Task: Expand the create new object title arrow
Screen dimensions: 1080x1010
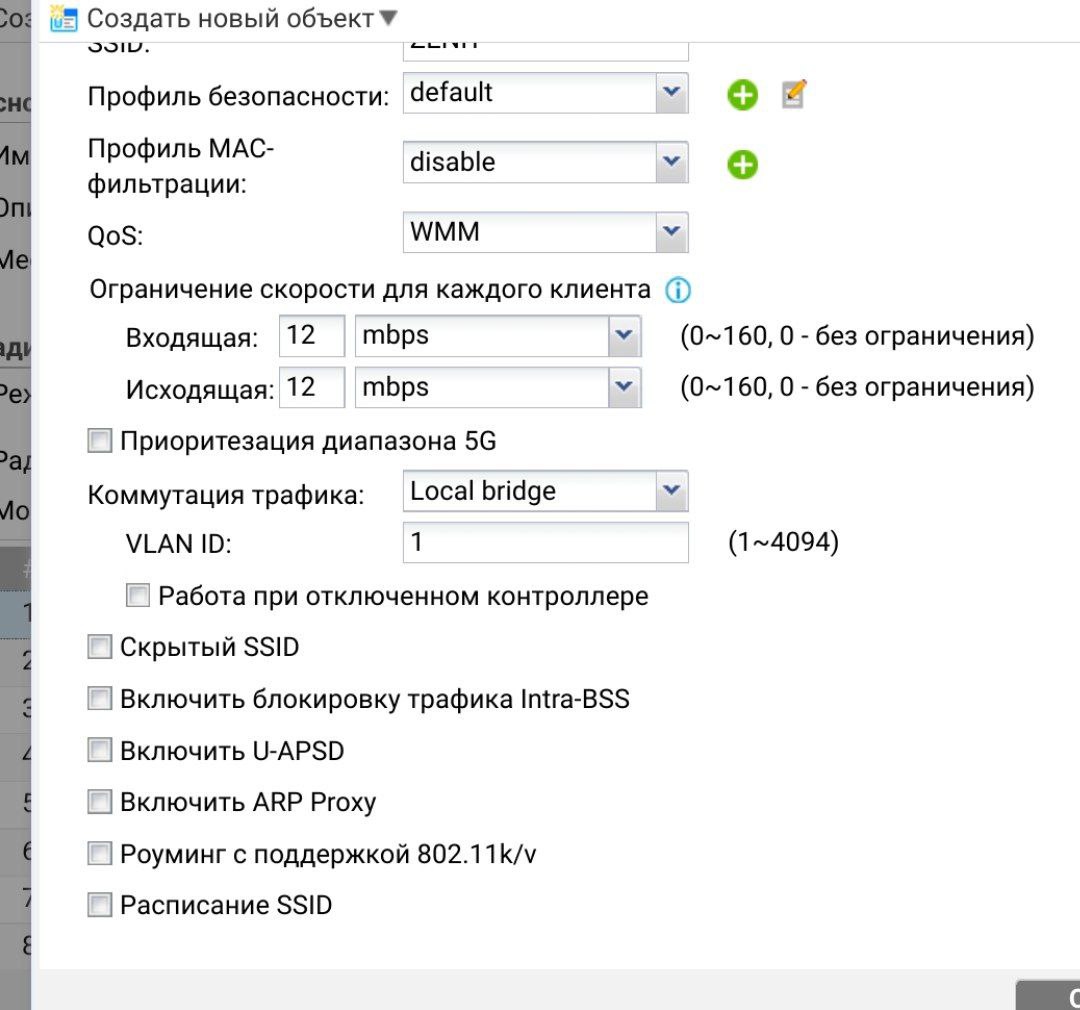Action: [389, 18]
